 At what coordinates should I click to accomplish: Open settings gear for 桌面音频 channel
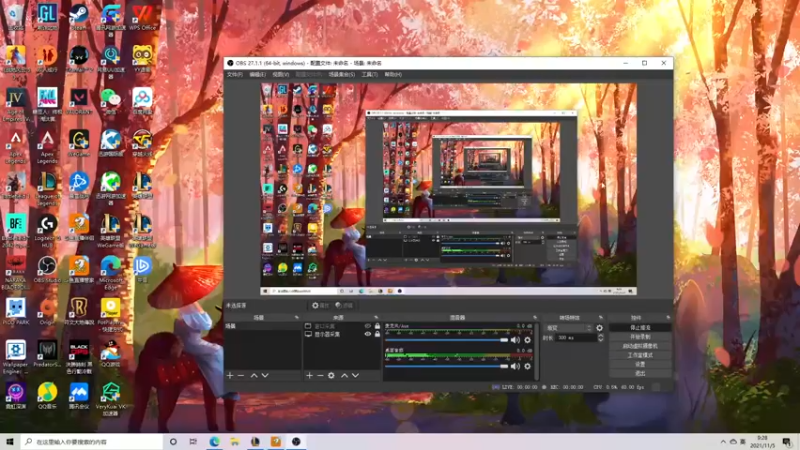[x=528, y=366]
